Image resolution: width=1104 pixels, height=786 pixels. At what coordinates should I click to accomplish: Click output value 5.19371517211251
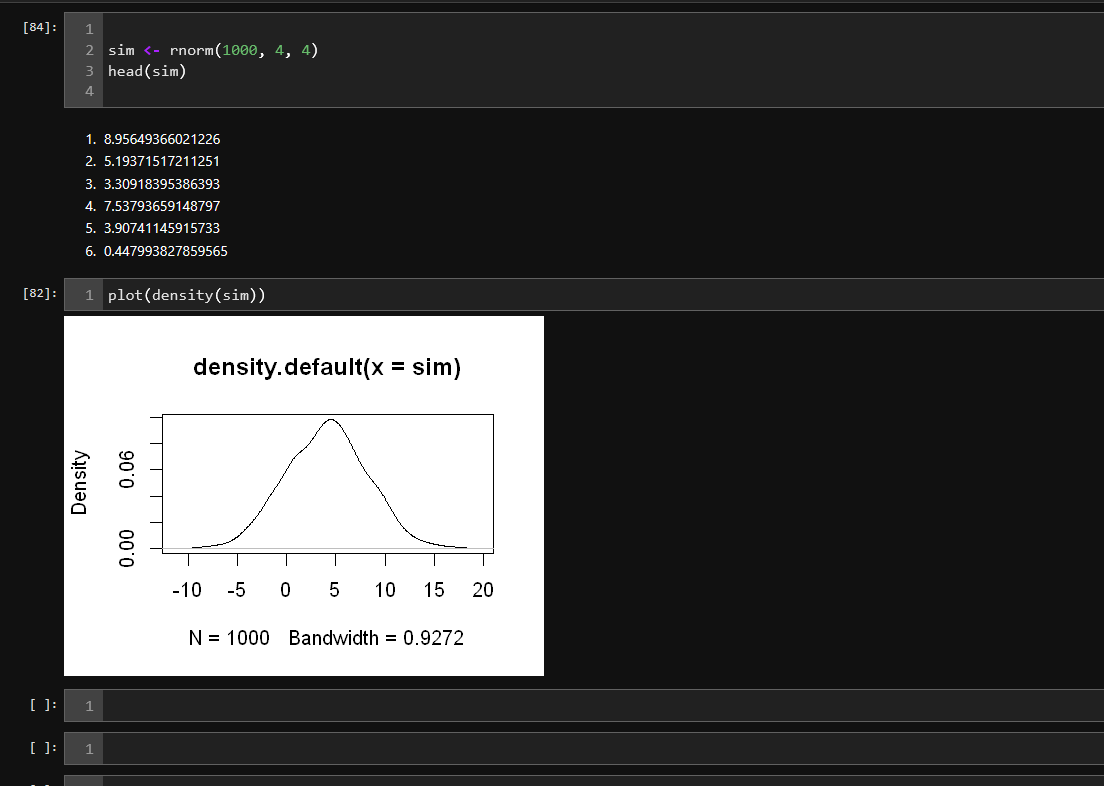click(x=162, y=161)
